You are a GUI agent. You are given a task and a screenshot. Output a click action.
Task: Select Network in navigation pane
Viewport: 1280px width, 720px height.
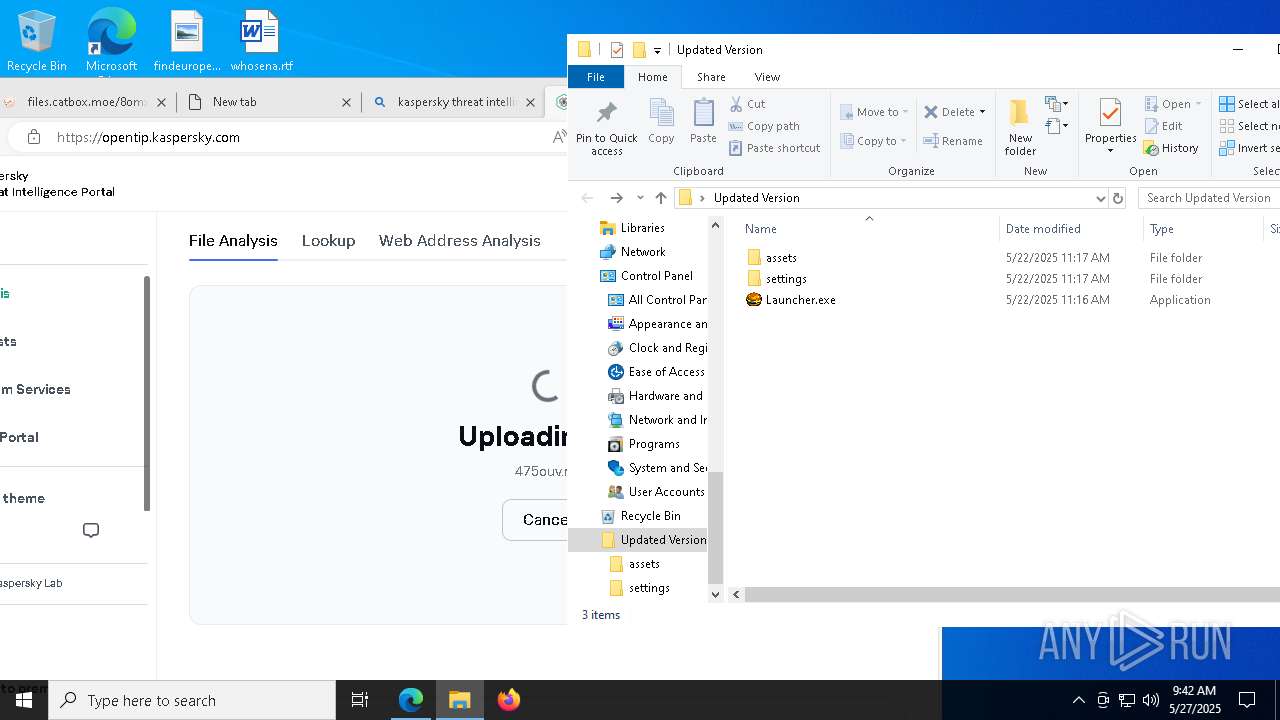[633, 252]
